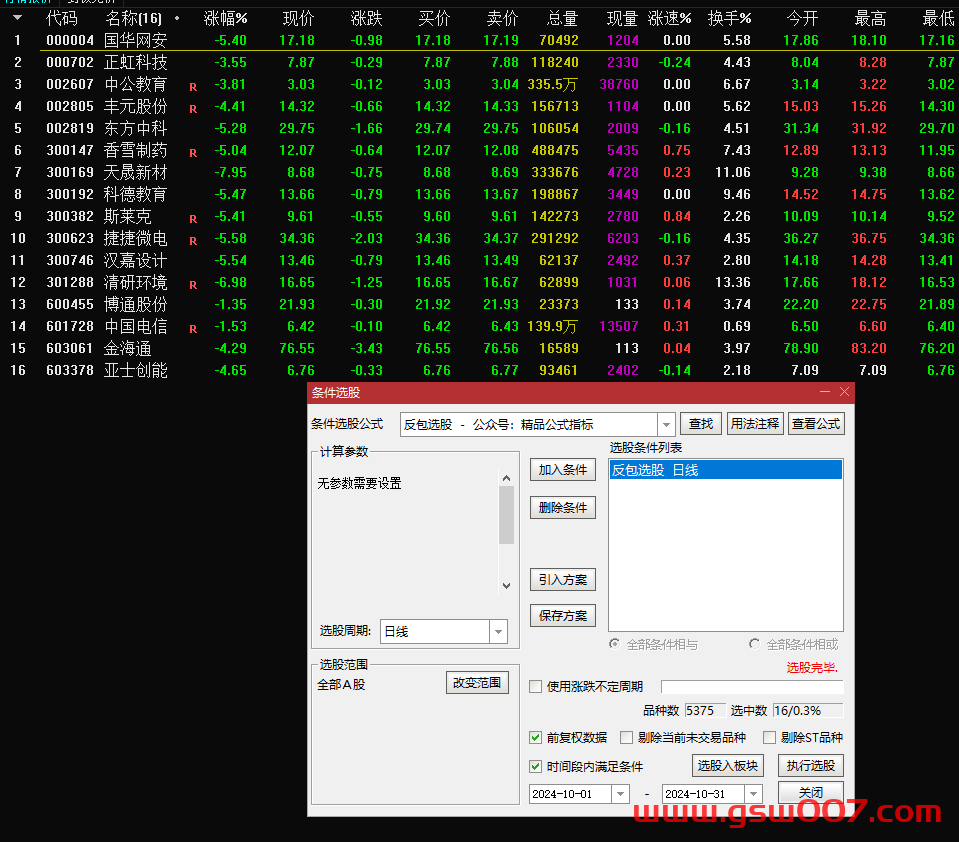
Task: Click the 加入条件 button
Action: pos(563,470)
